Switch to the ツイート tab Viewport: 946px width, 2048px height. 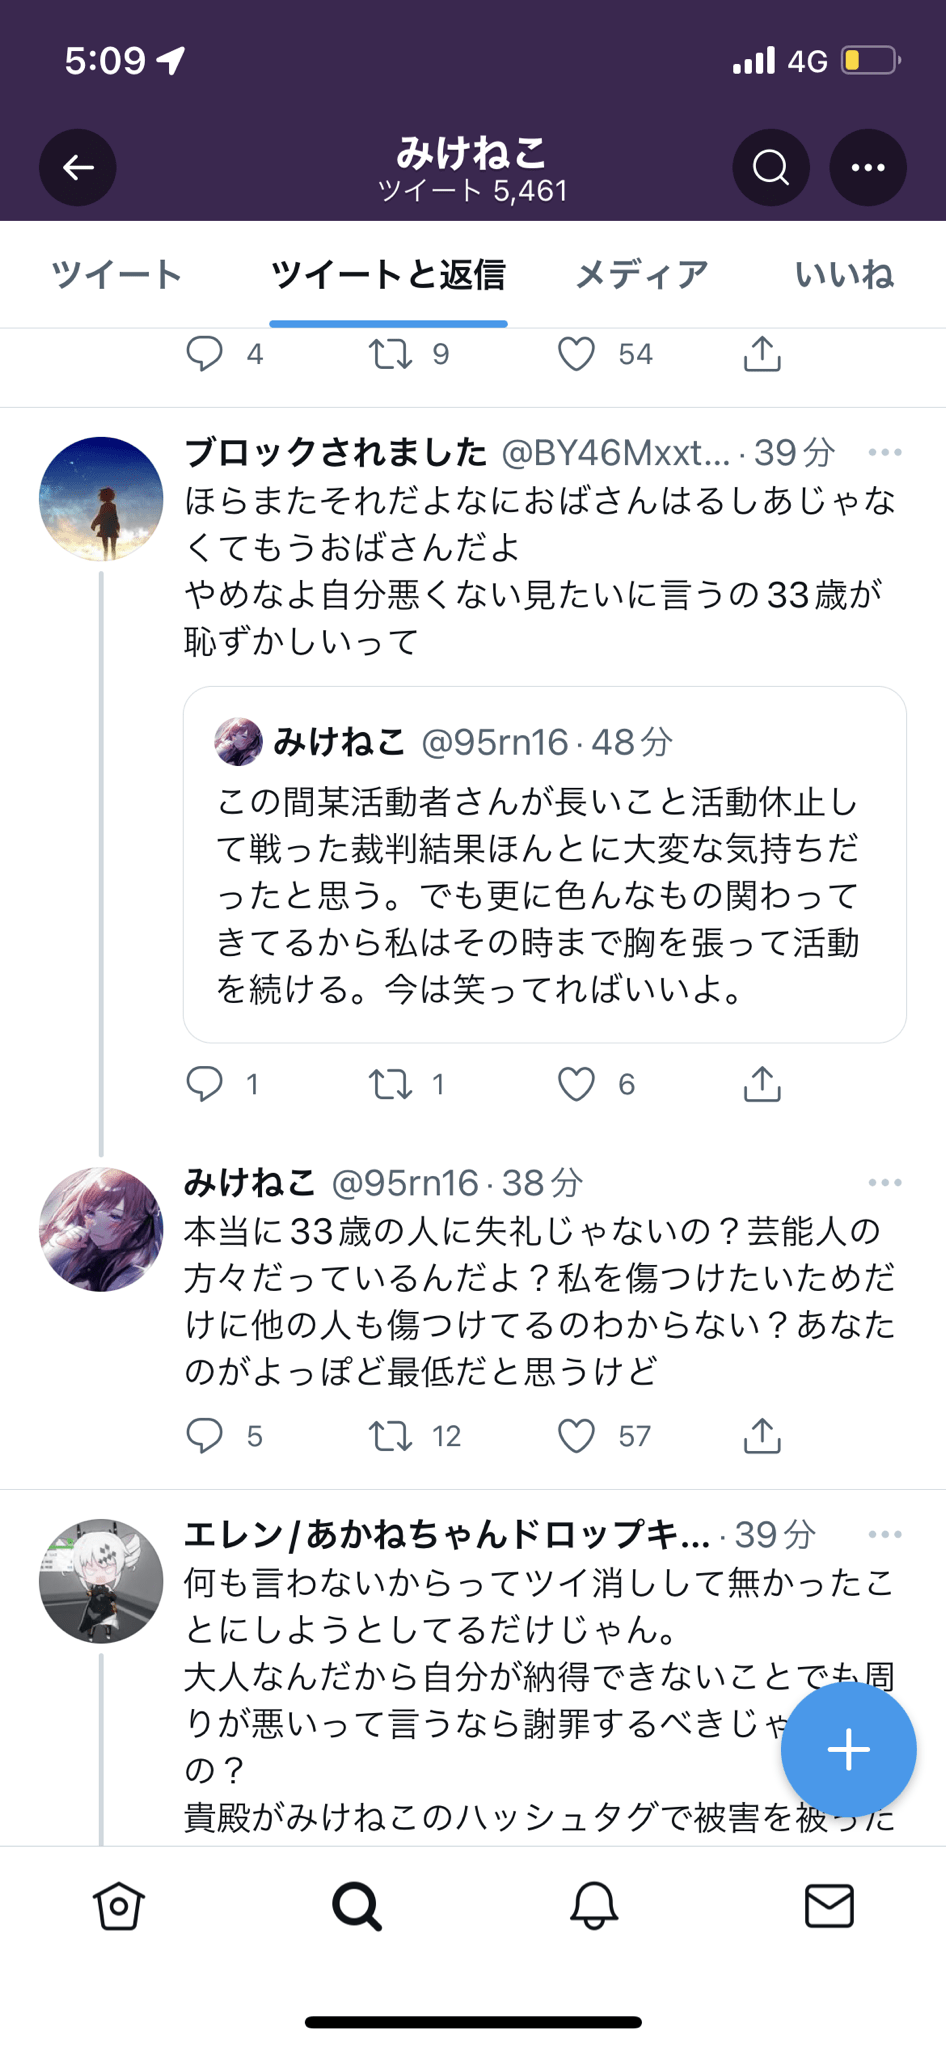point(117,274)
